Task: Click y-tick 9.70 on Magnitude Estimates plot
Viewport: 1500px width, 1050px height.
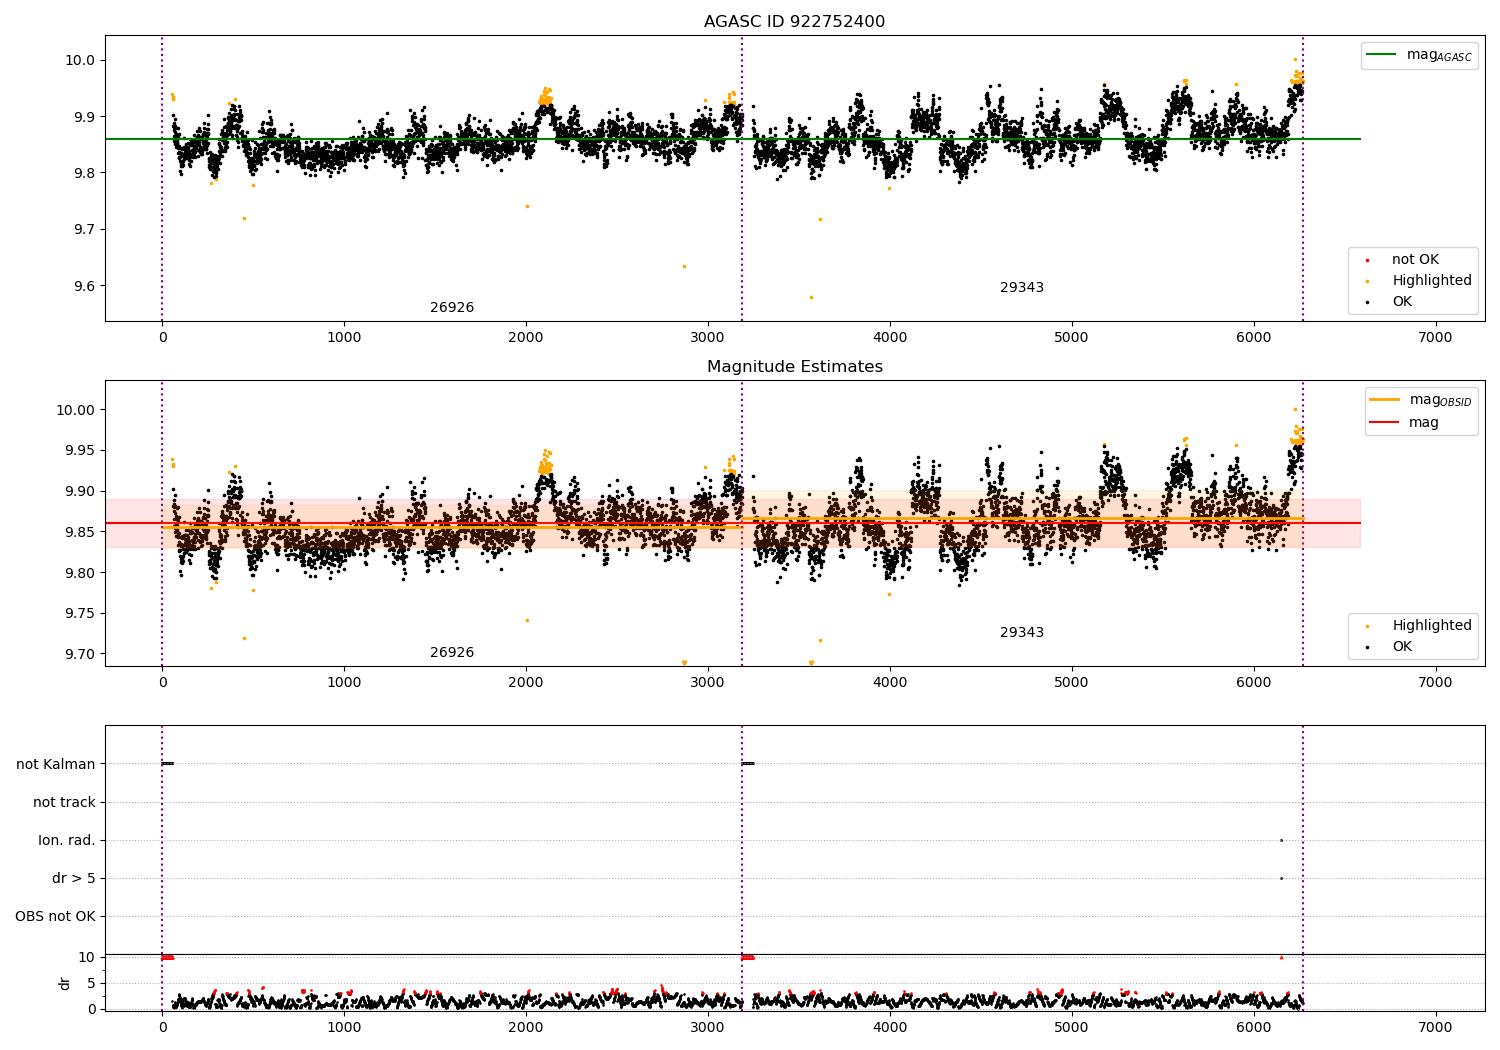Action: 80,655
